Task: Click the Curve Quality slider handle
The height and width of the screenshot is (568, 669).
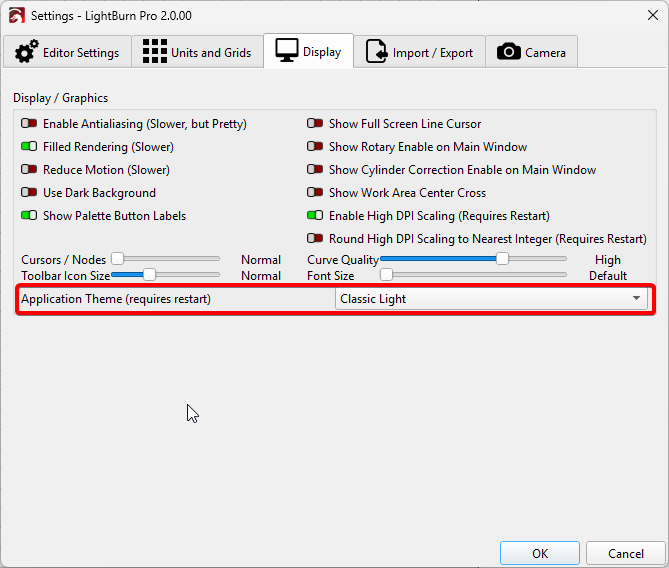Action: click(503, 259)
